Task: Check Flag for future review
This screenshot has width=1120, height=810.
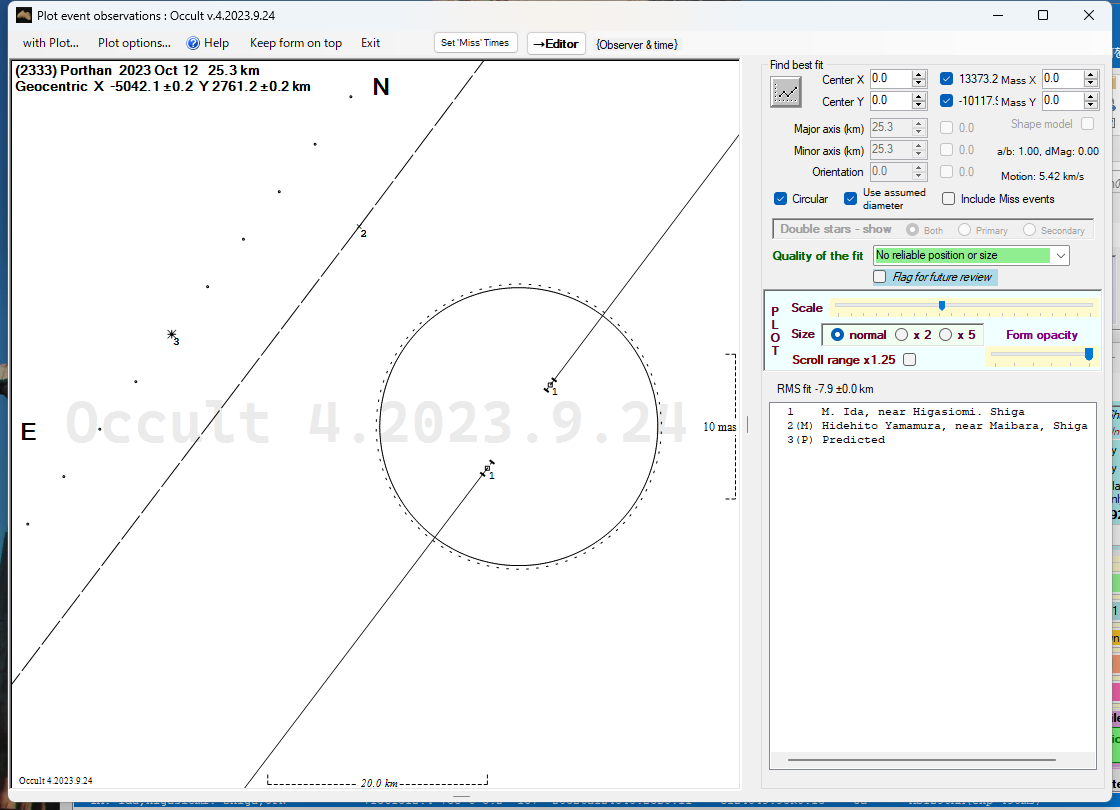Action: tap(880, 277)
